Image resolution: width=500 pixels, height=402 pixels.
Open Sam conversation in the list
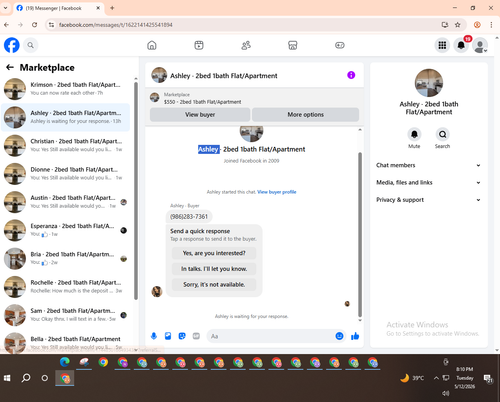[x=66, y=315]
